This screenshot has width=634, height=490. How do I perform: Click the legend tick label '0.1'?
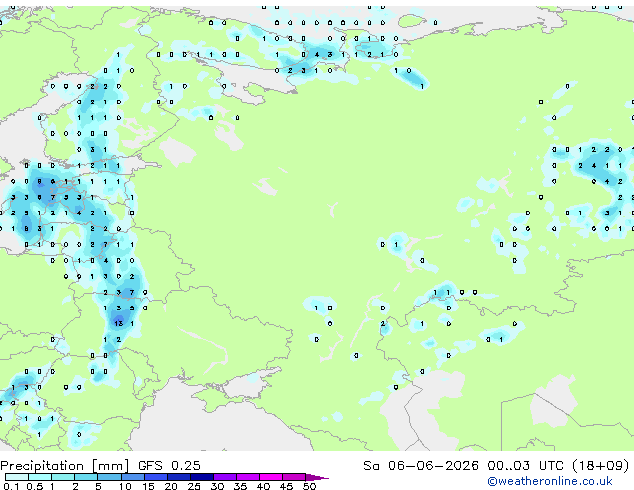[x=11, y=486]
